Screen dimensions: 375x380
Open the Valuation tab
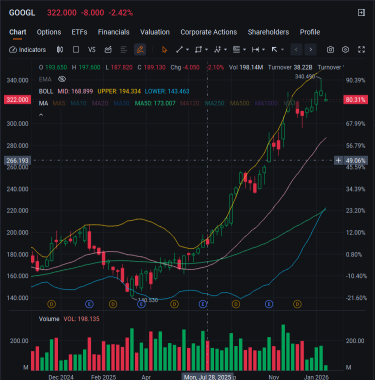155,32
